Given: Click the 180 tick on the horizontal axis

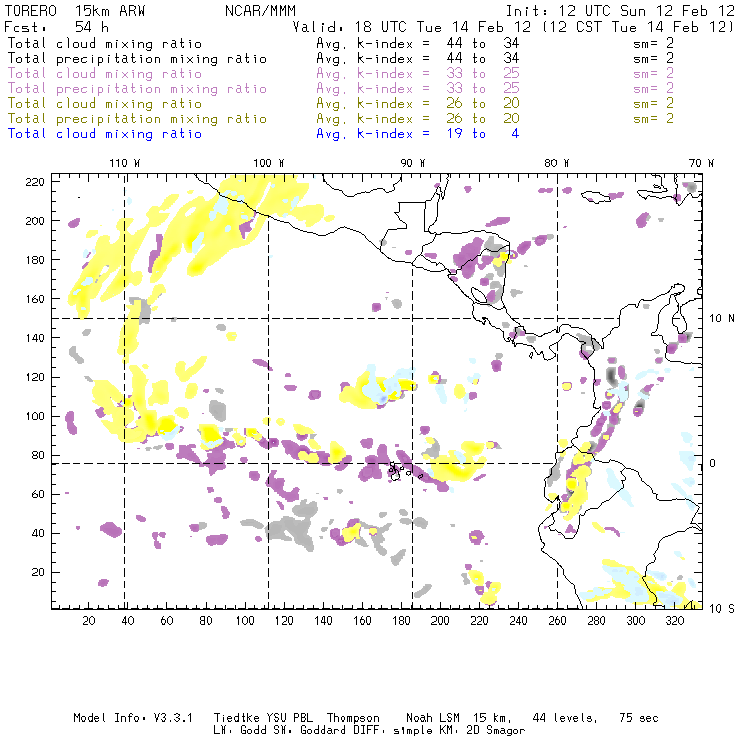Looking at the screenshot, I should pos(401,621).
